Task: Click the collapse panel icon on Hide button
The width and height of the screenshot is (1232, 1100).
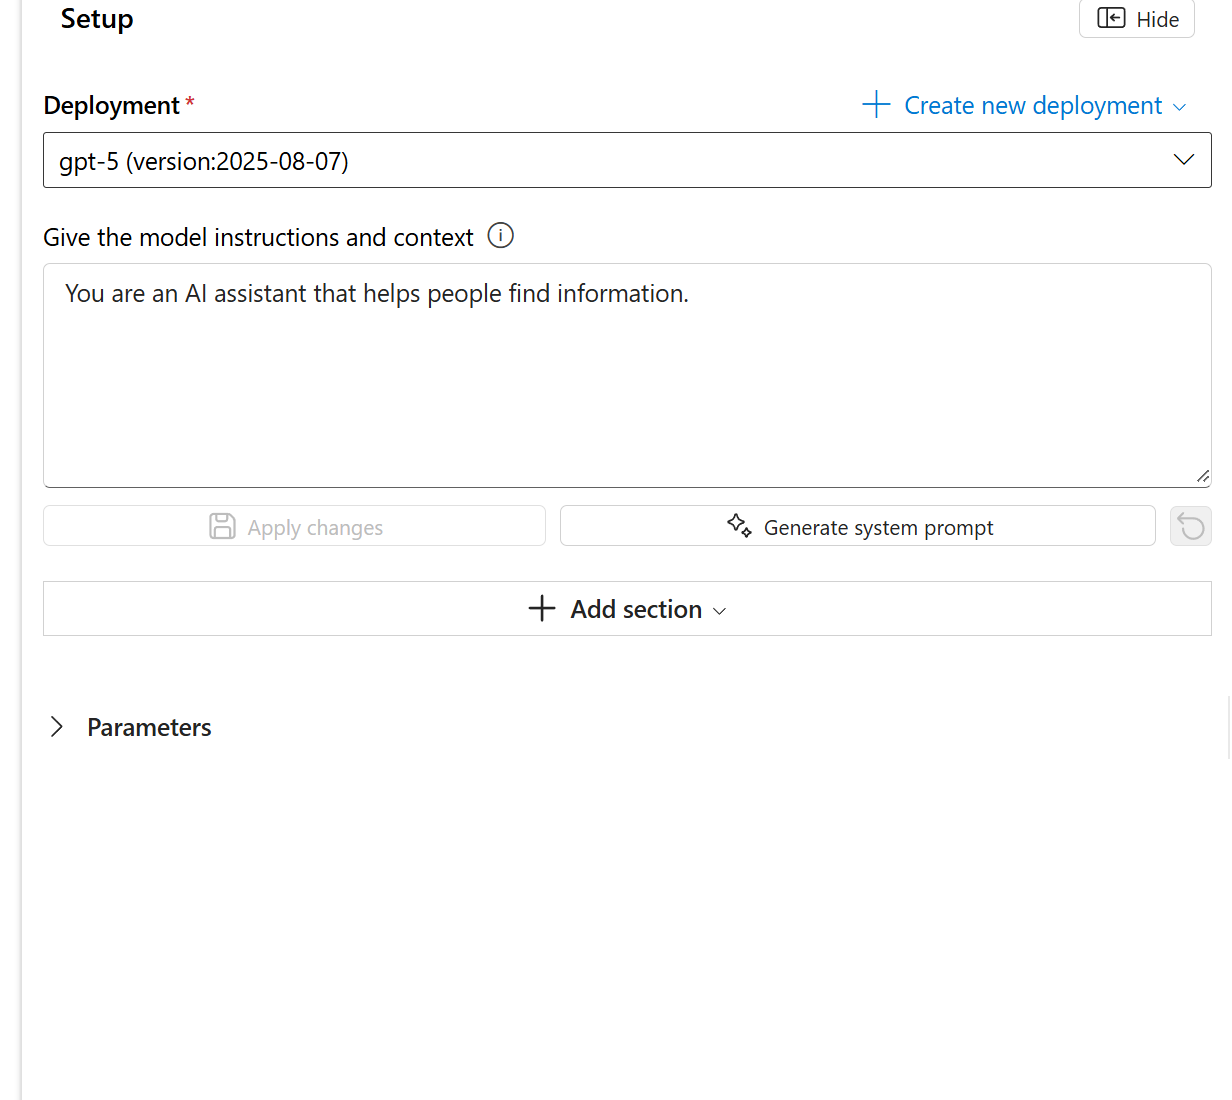Action: coord(1112,18)
